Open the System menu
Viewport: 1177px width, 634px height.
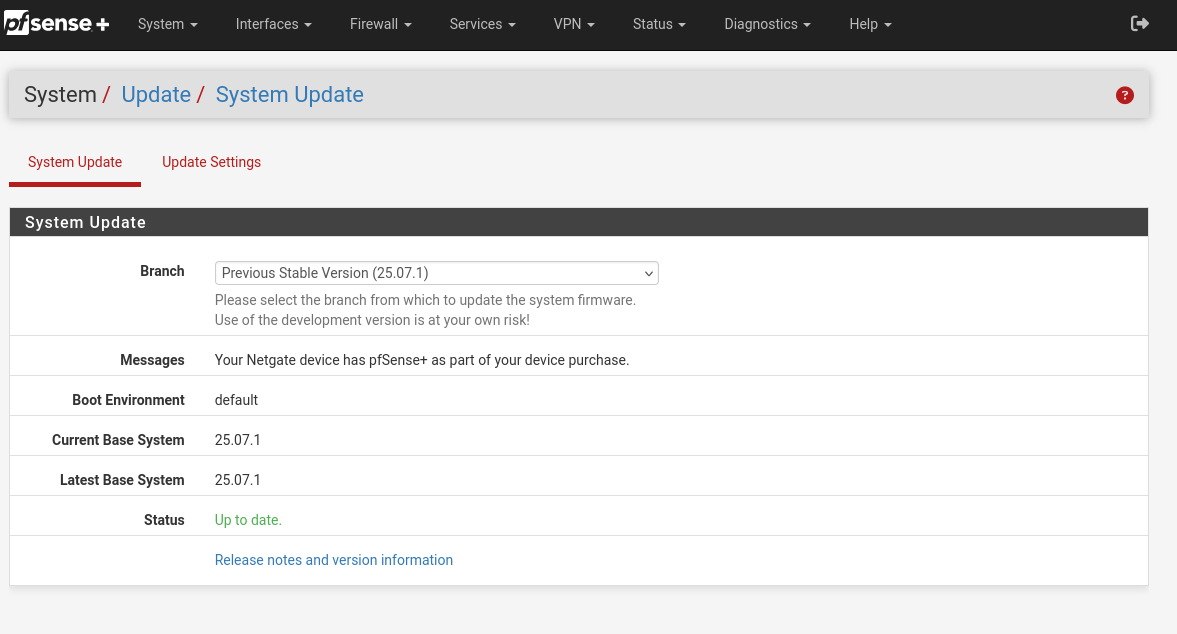[167, 24]
